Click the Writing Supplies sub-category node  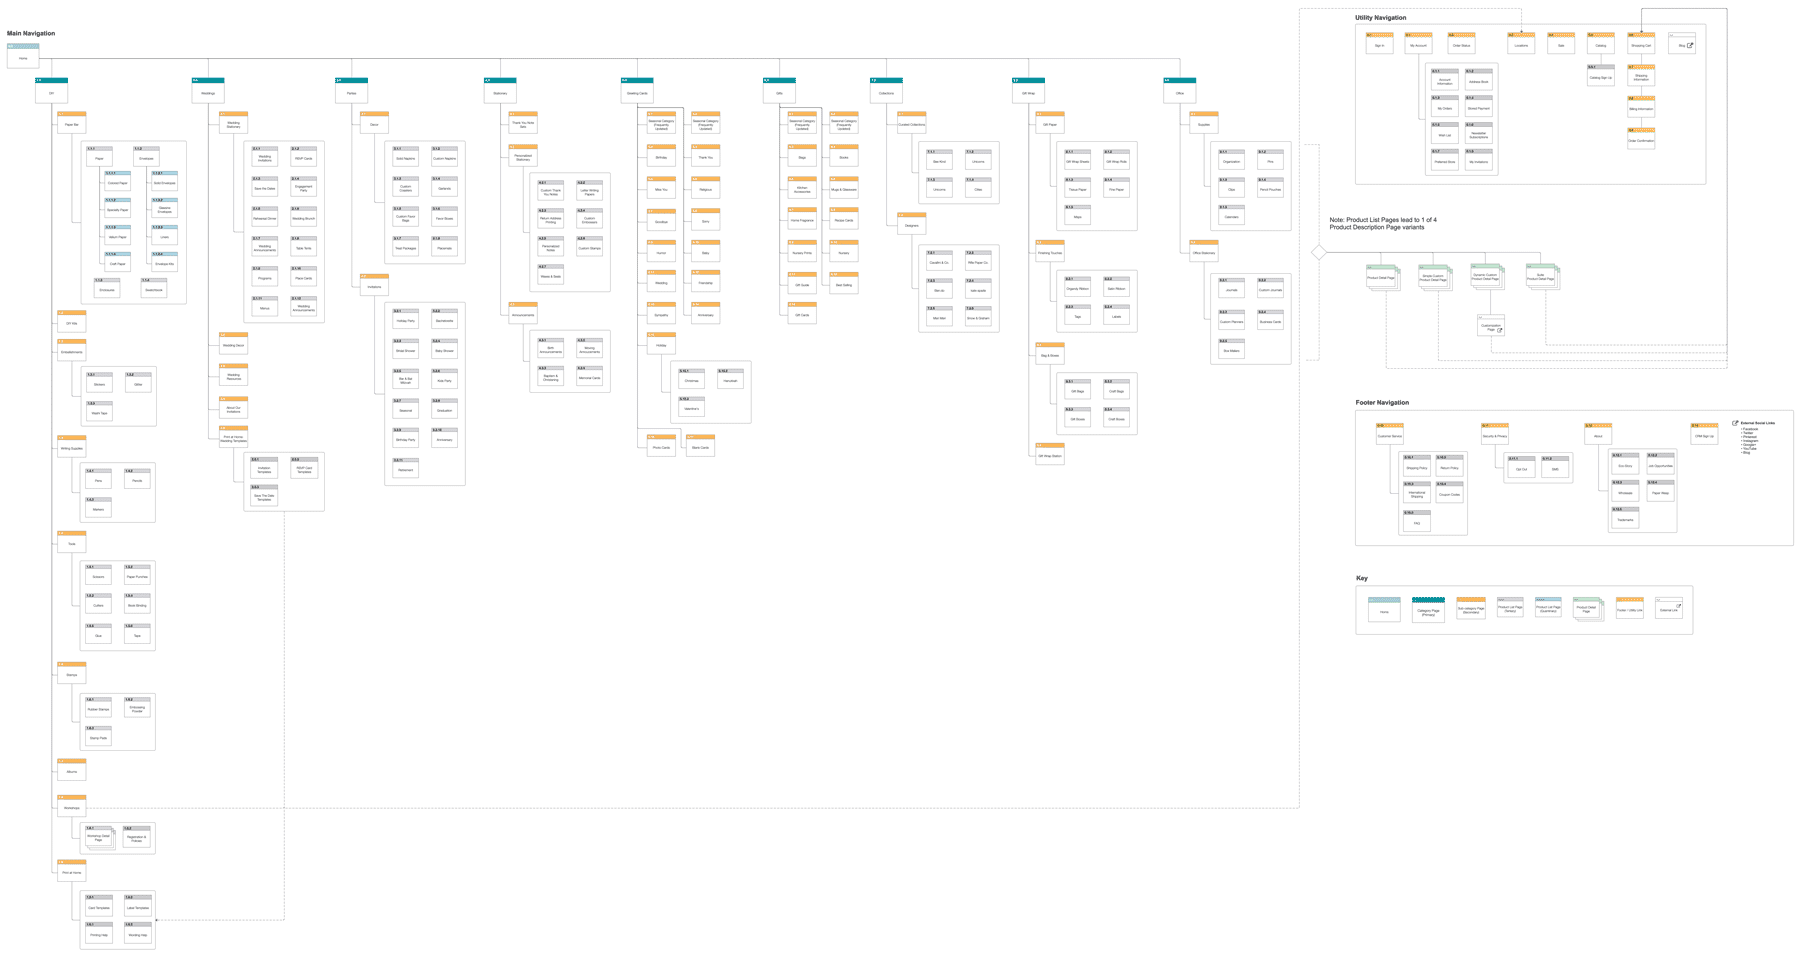coord(72,446)
